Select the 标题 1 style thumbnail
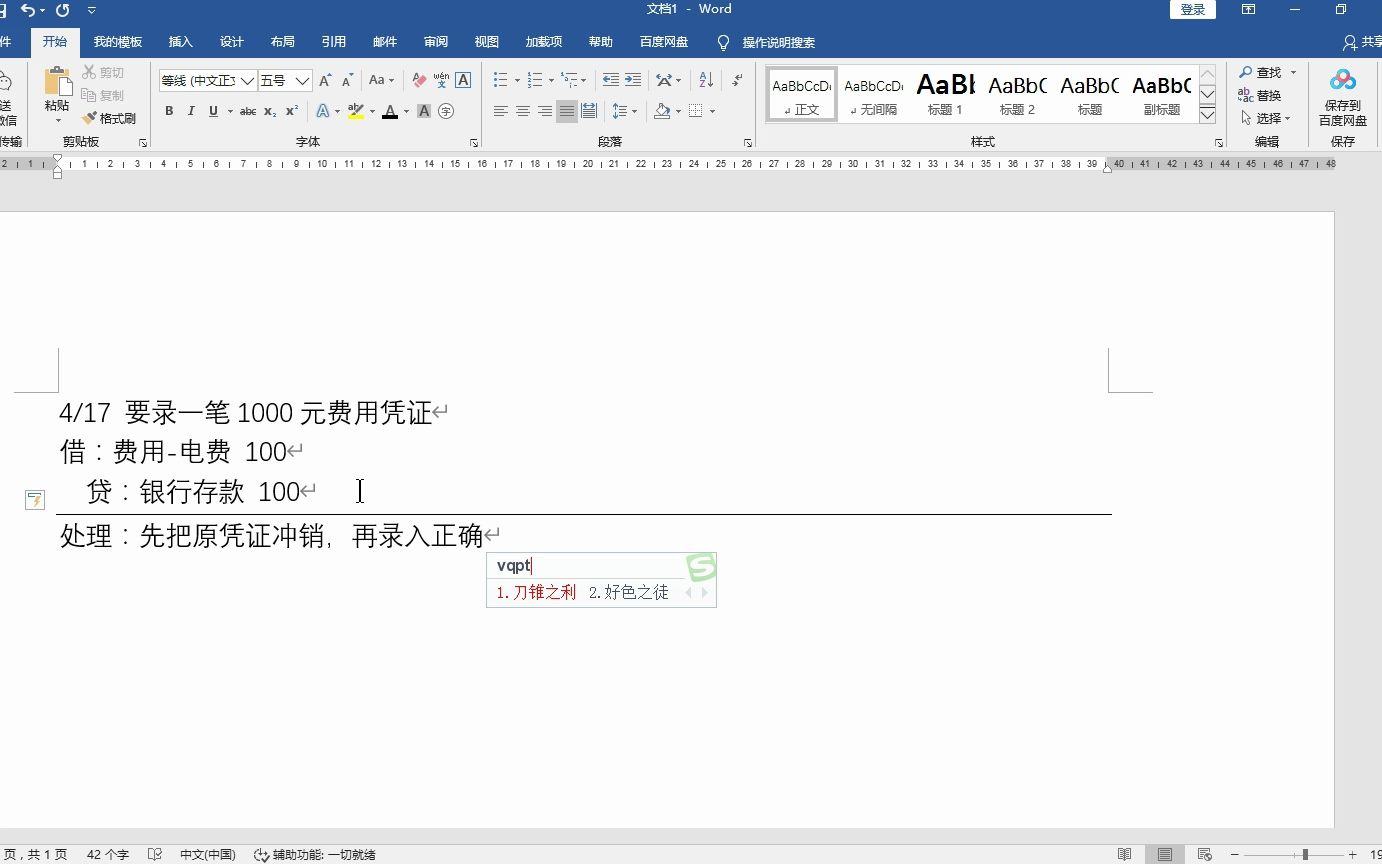This screenshot has height=864, width=1382. [945, 95]
